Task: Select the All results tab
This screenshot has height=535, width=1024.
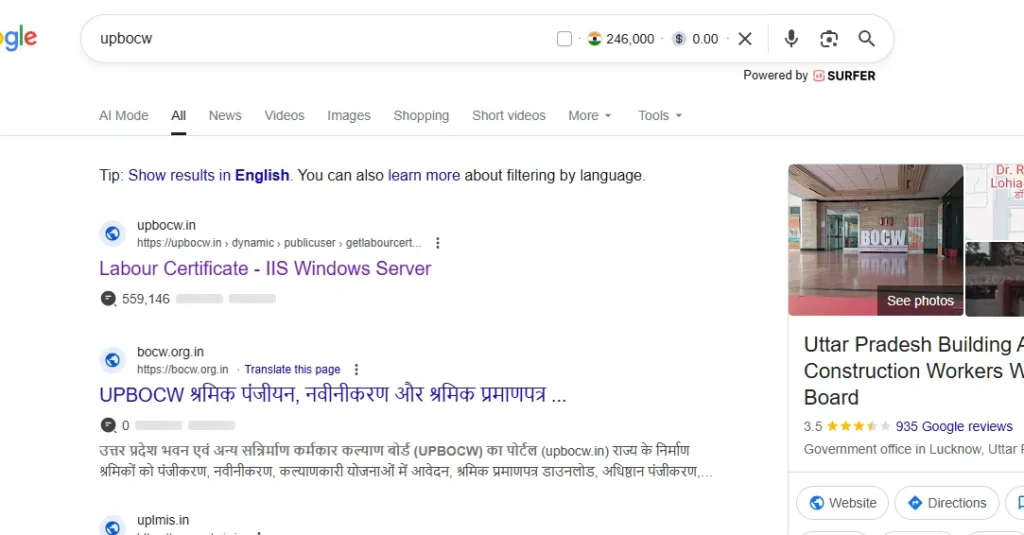Action: coord(178,116)
